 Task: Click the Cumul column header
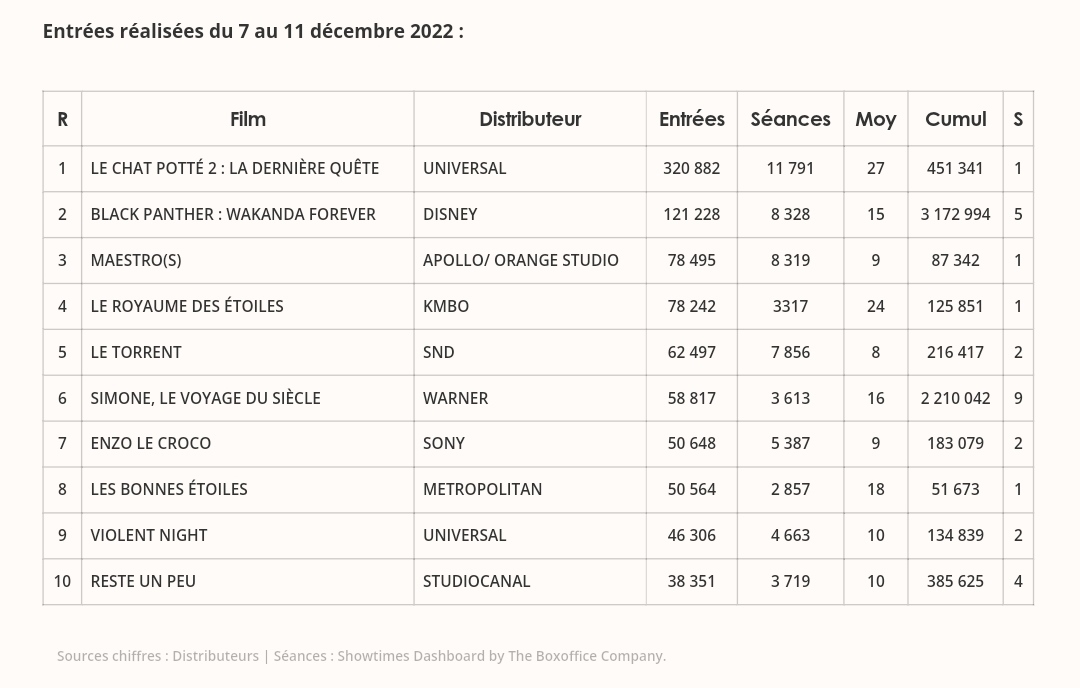(955, 119)
